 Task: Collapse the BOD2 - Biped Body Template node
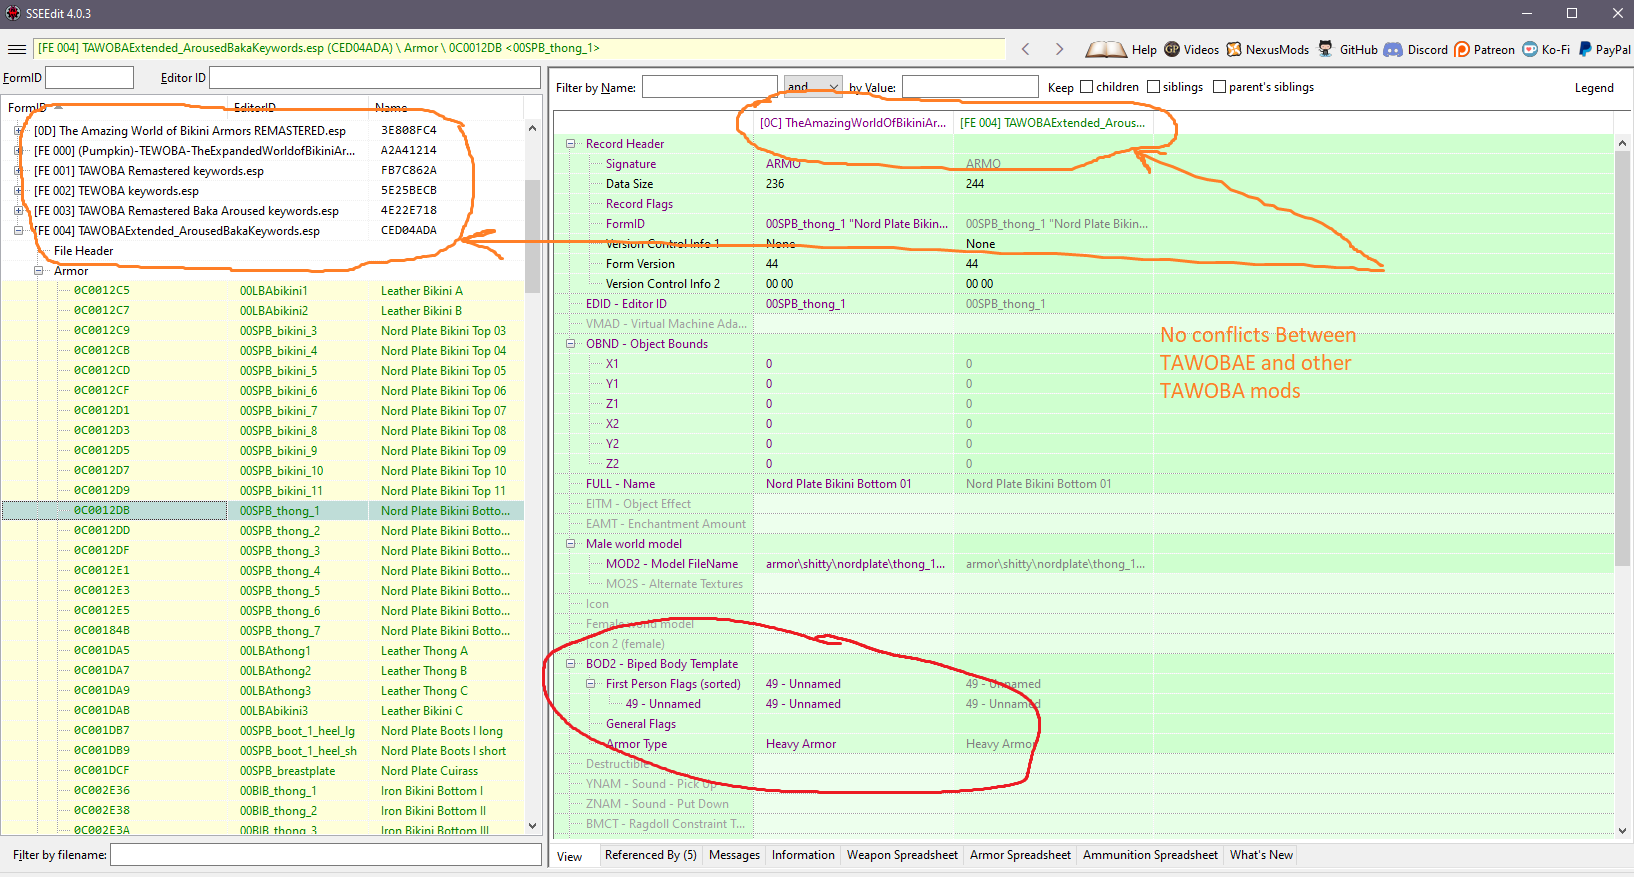[x=571, y=664]
